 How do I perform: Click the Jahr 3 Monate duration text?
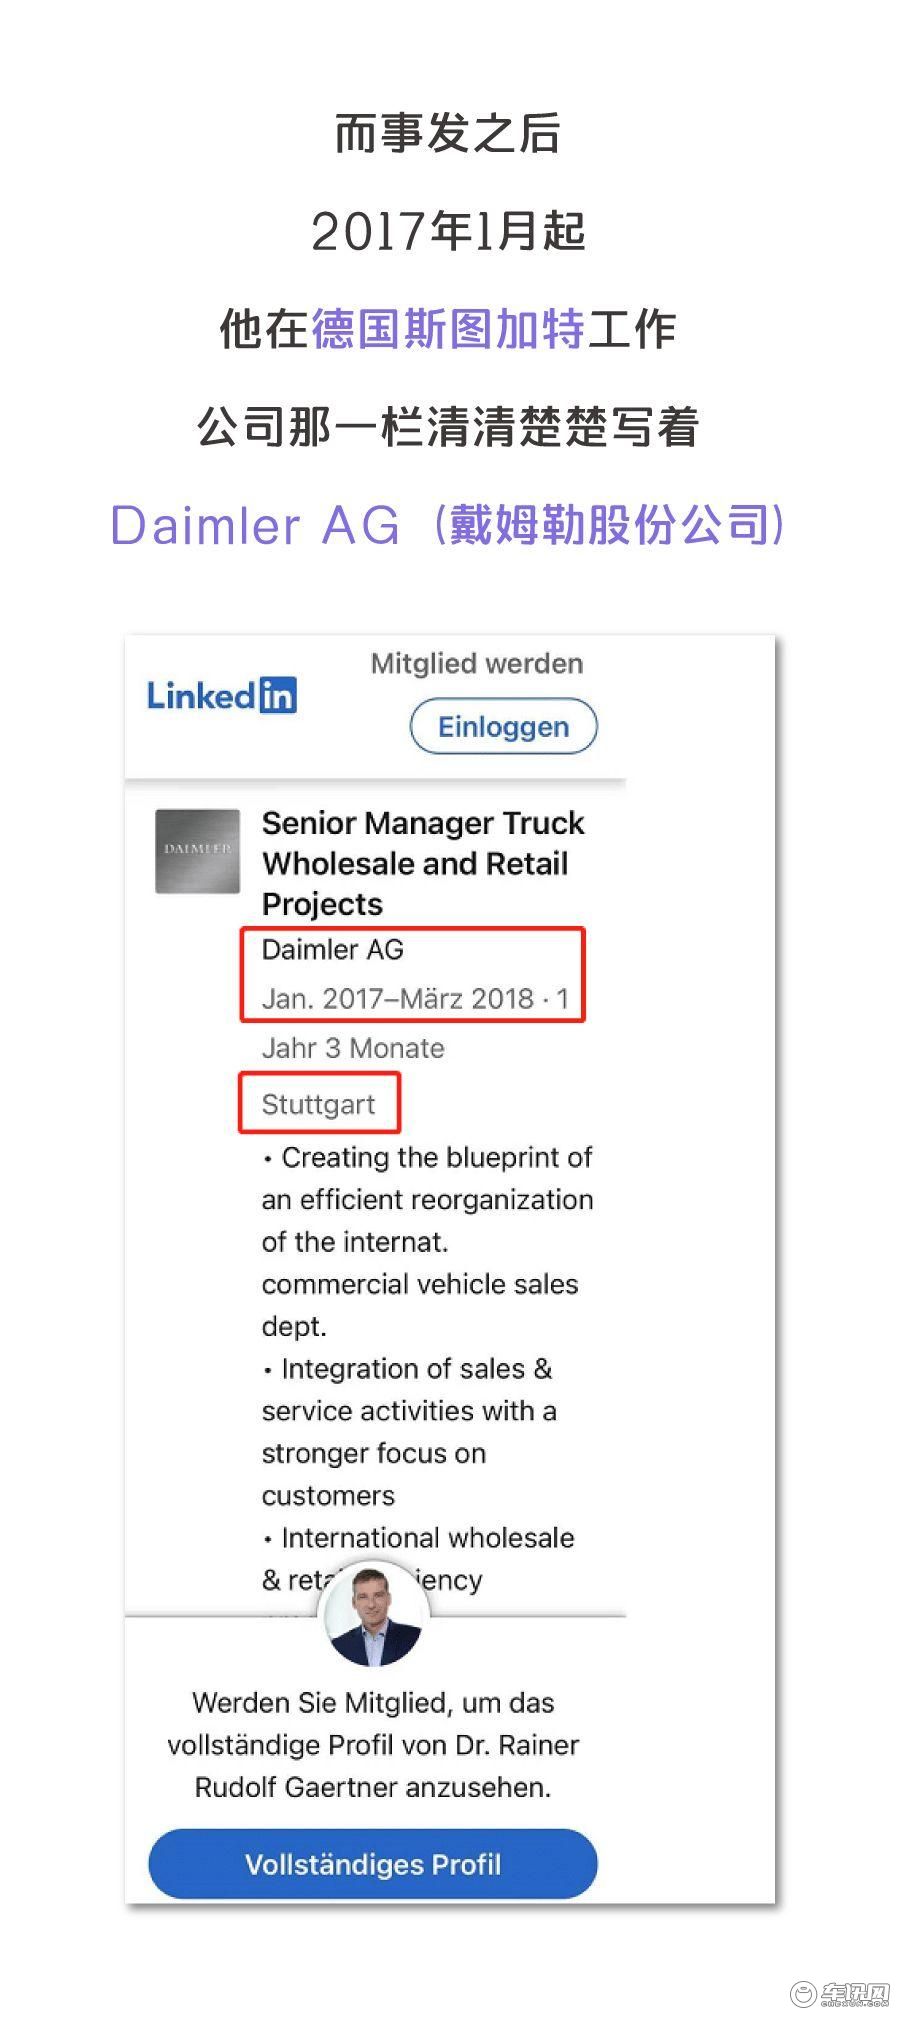click(353, 1048)
